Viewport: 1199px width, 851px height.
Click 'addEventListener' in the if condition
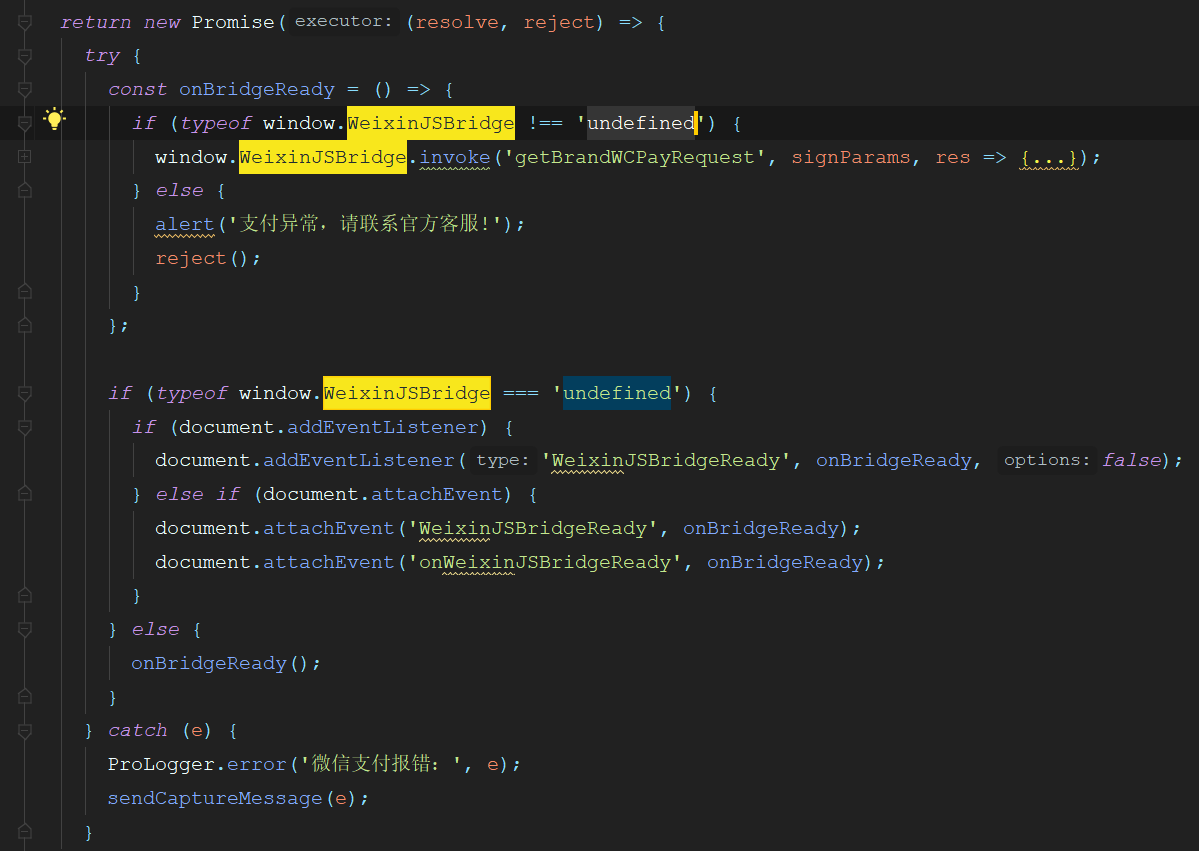[x=382, y=427]
